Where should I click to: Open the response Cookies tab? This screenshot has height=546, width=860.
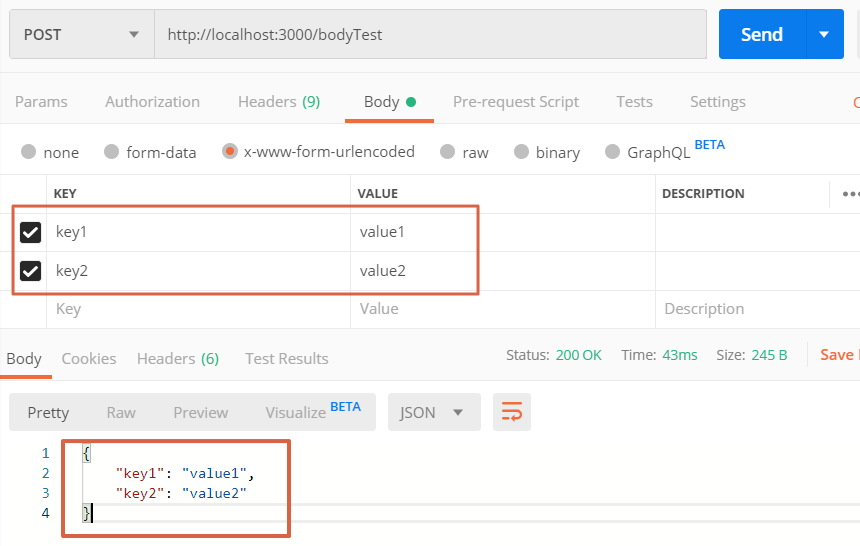pyautogui.click(x=89, y=358)
